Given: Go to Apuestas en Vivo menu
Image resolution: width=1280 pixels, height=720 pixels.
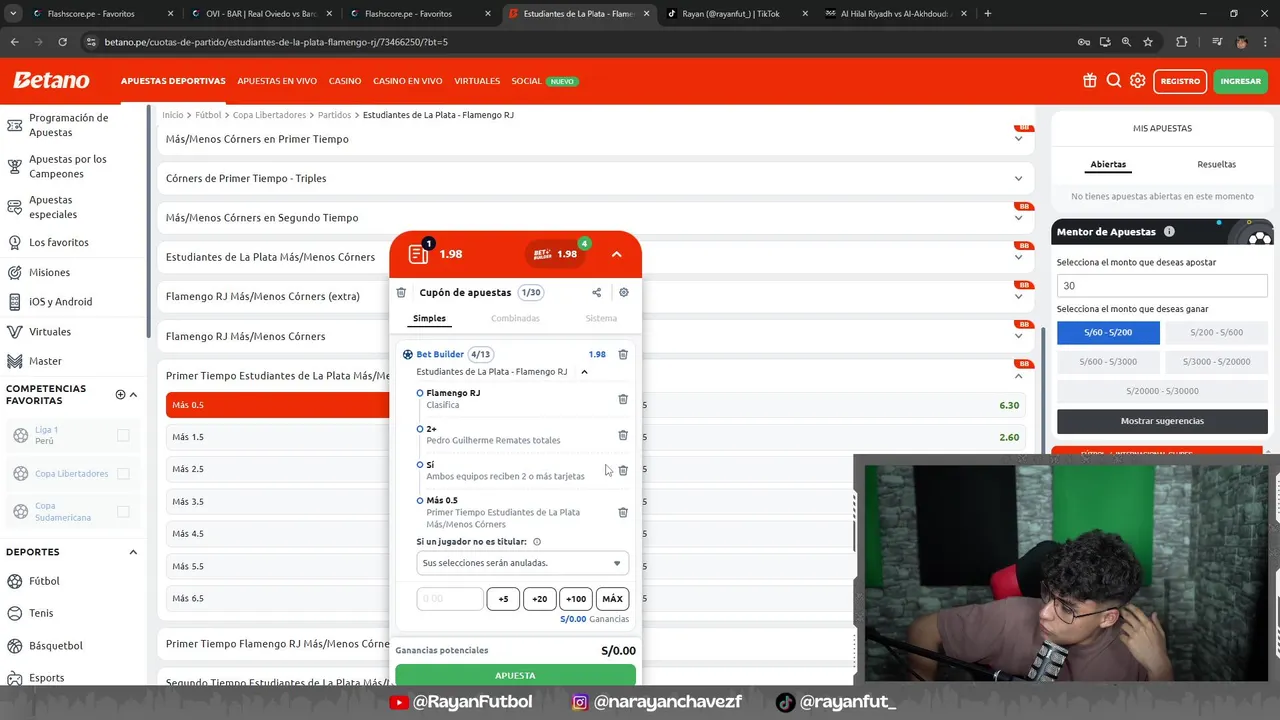Looking at the screenshot, I should point(277,81).
